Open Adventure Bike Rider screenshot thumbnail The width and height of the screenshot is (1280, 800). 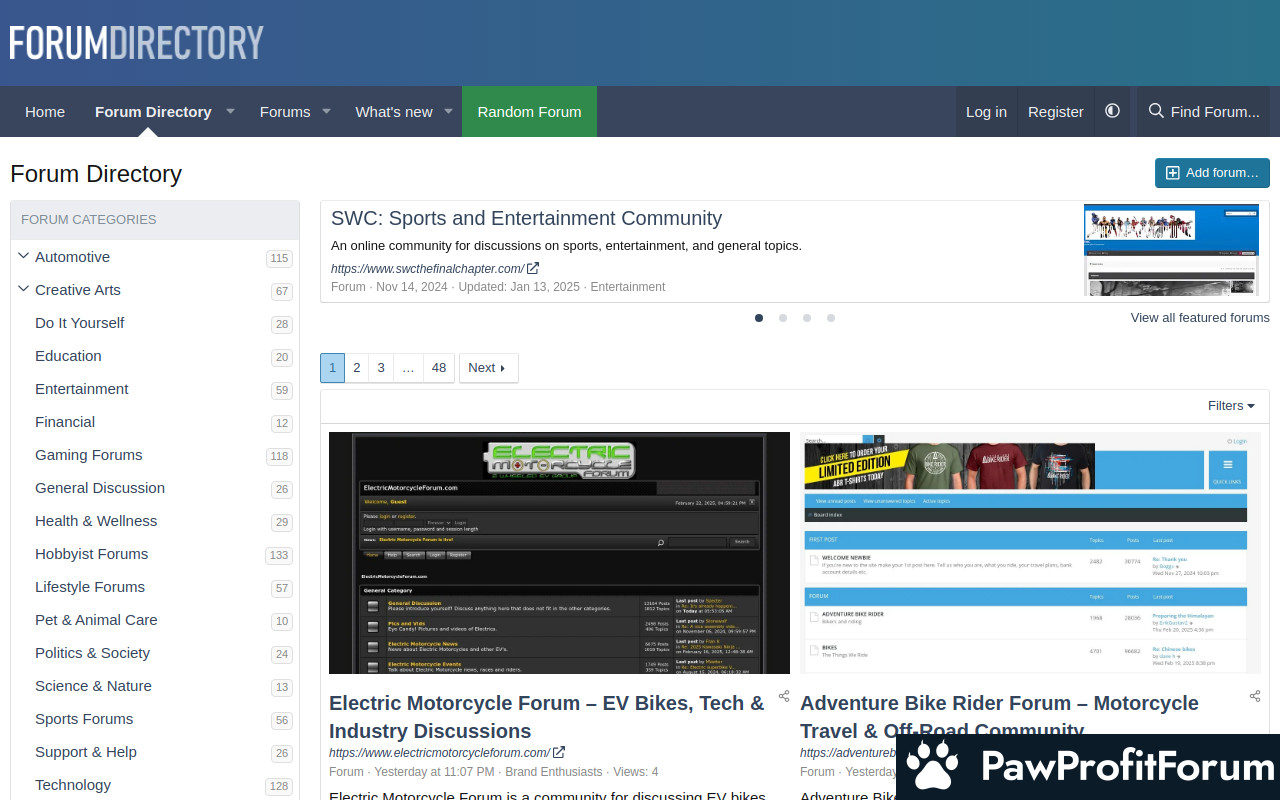pyautogui.click(x=1030, y=553)
